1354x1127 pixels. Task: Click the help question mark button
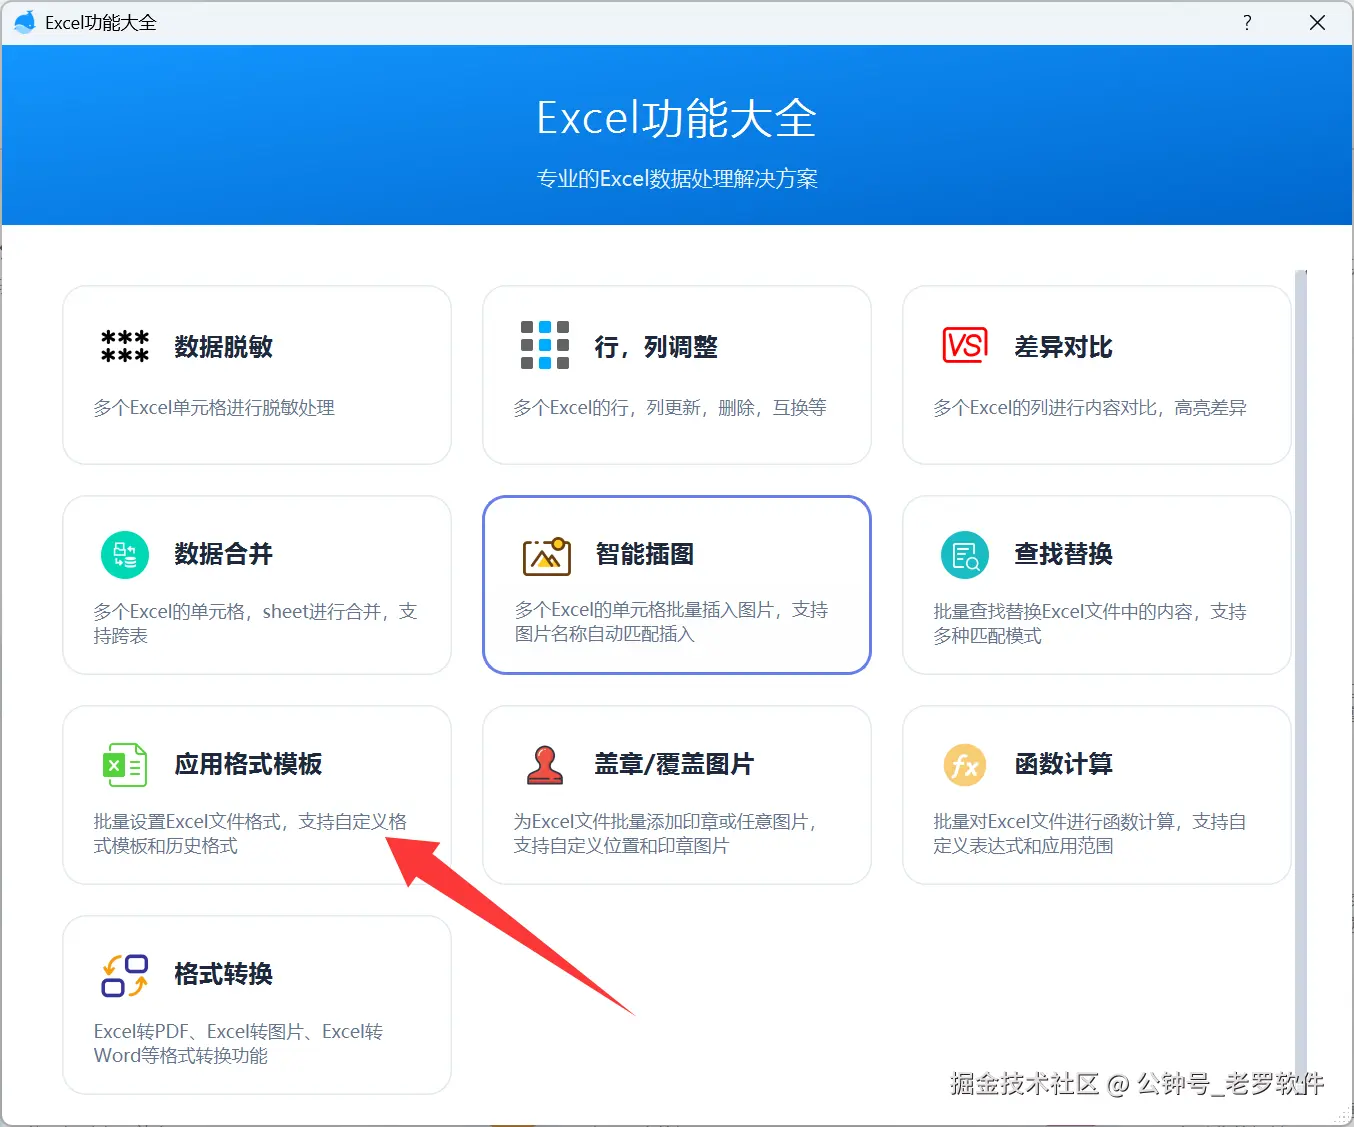tap(1247, 22)
